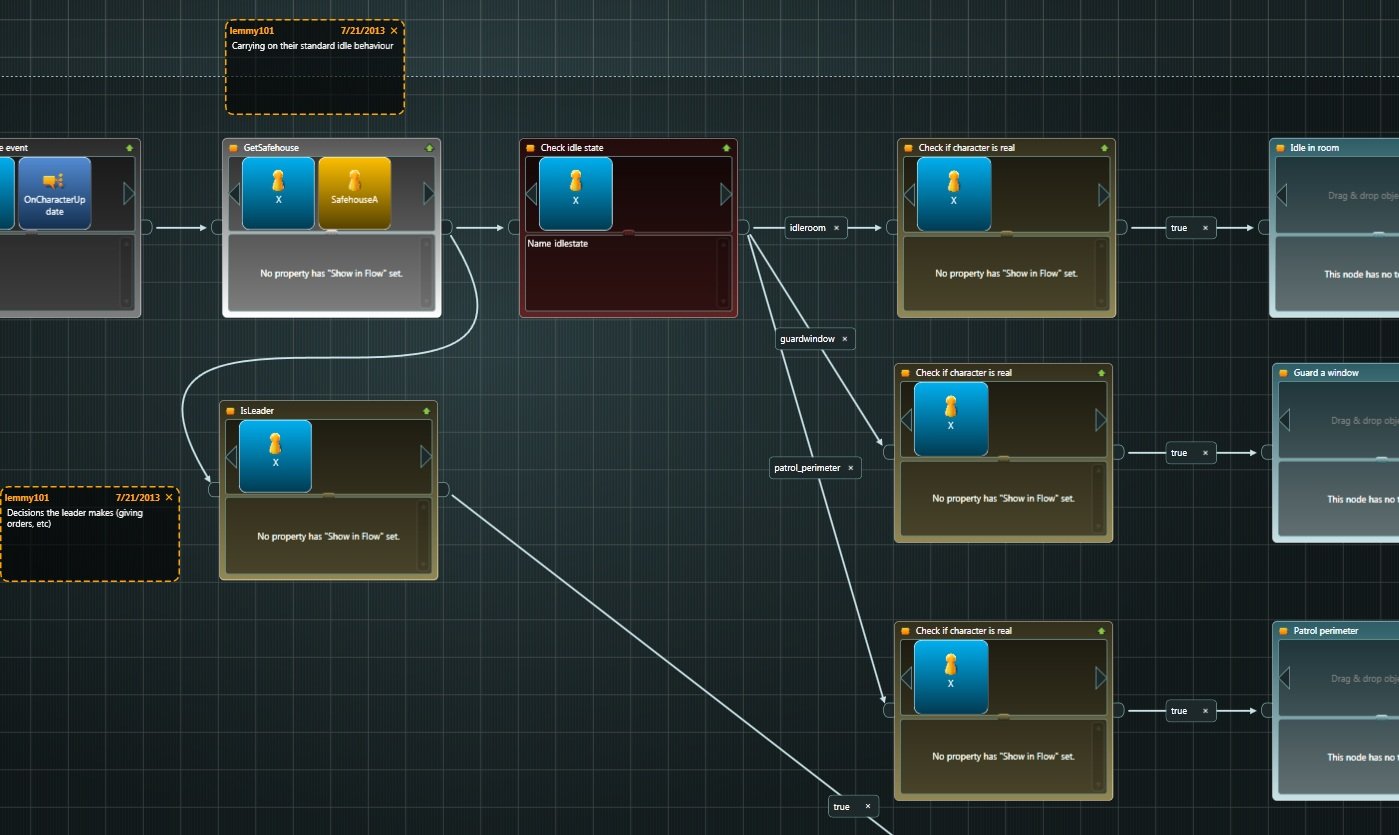Select X entity in node receiving guardwindow link
This screenshot has width=1399, height=835.
[951, 419]
